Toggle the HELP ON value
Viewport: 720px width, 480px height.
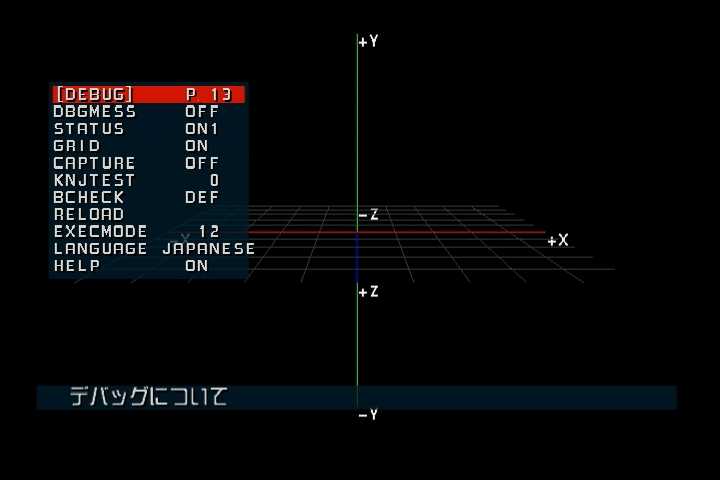pyautogui.click(x=197, y=266)
